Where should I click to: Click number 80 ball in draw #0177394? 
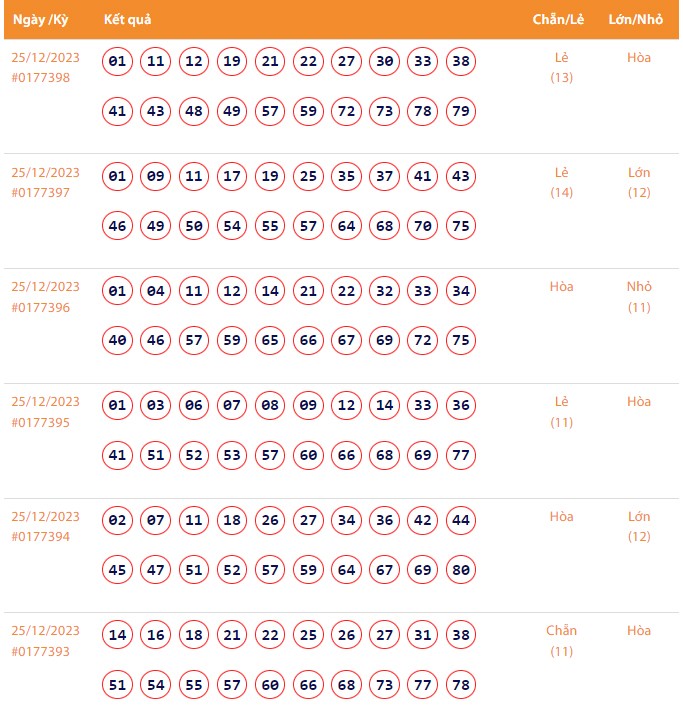pos(461,570)
